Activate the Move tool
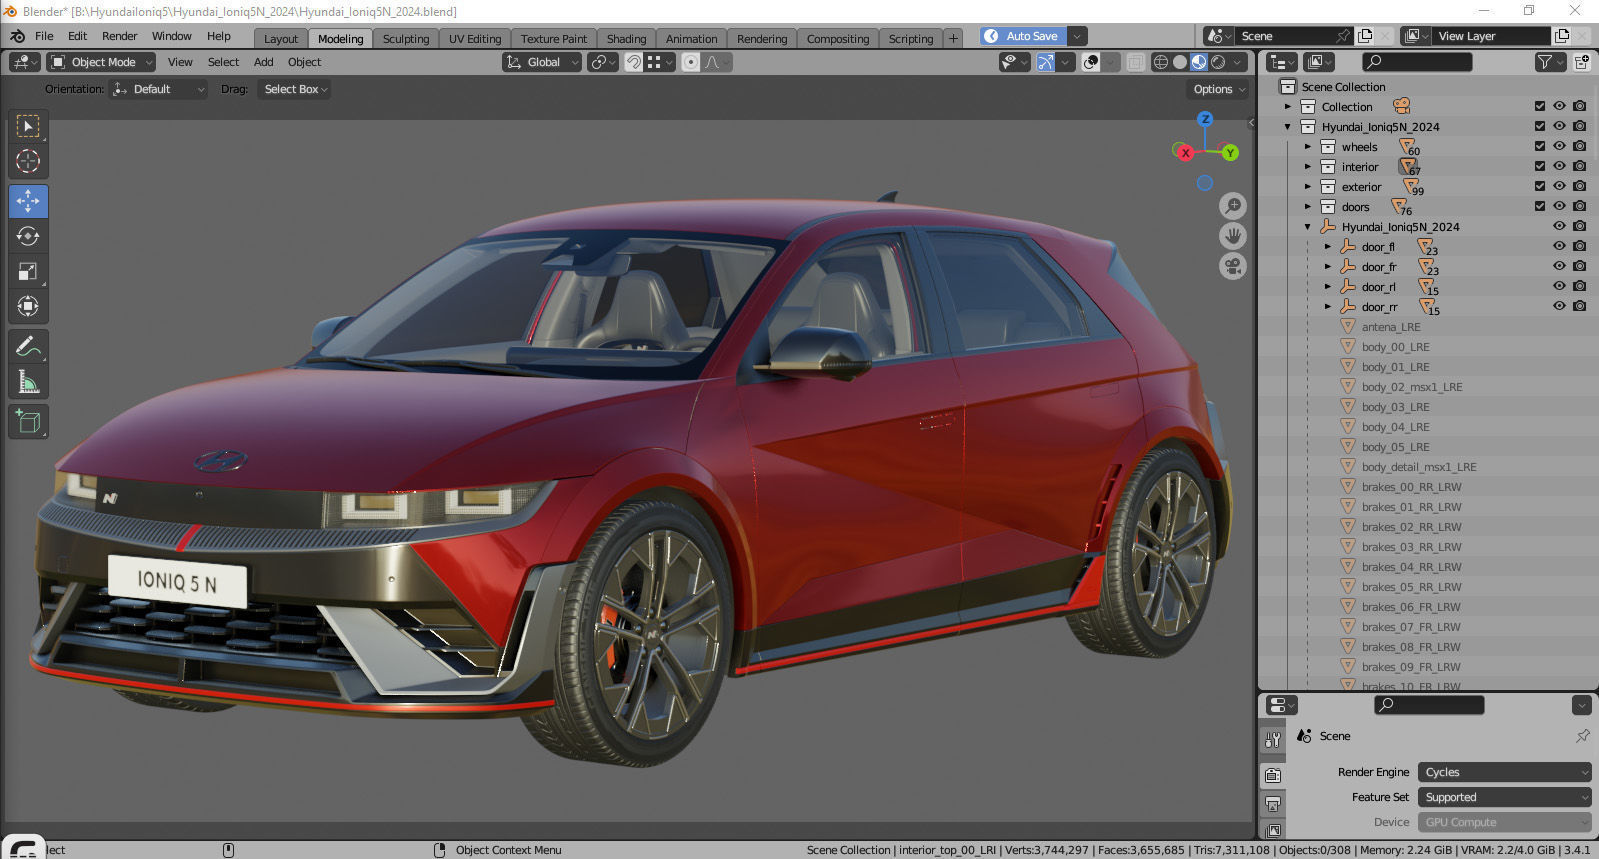 pos(28,201)
